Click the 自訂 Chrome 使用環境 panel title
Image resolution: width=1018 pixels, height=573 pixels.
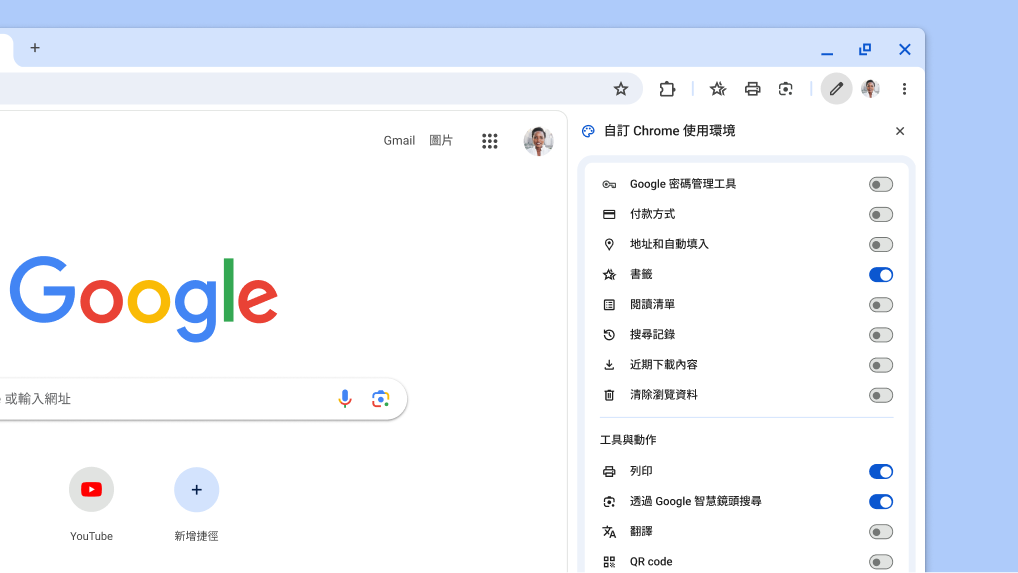(x=669, y=131)
